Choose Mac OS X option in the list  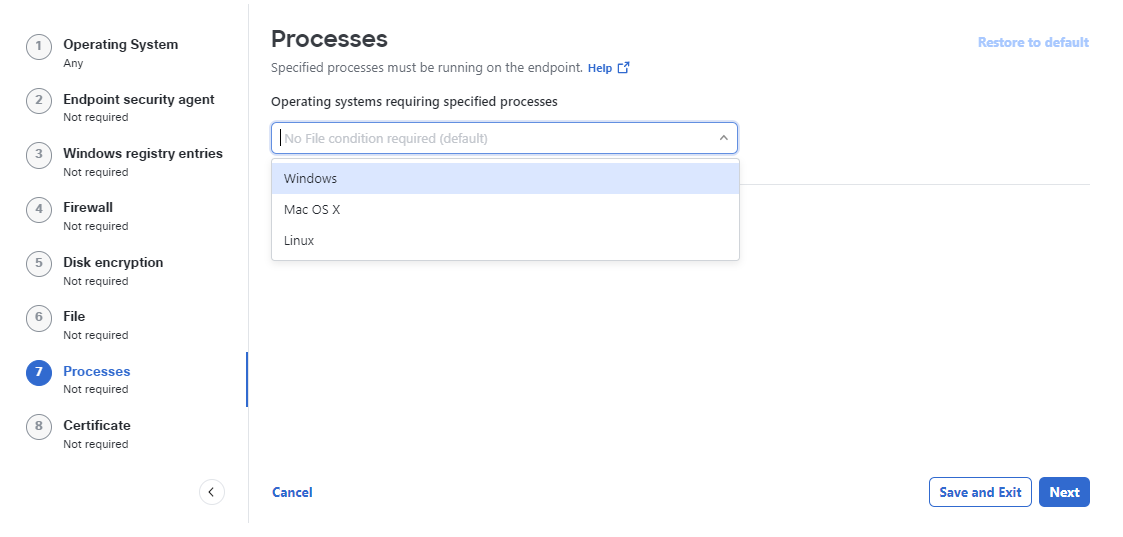(505, 210)
